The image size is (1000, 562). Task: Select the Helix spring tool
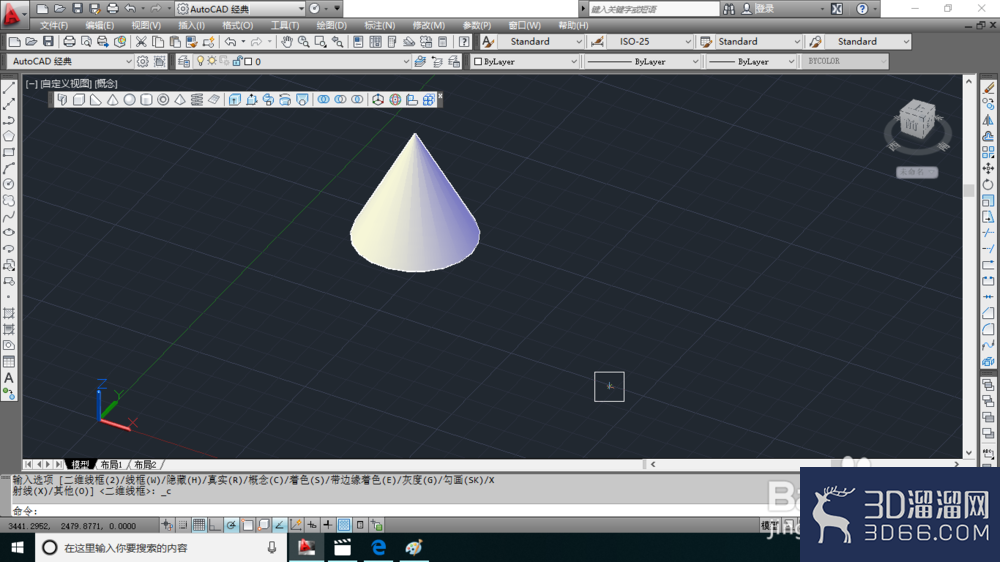196,100
